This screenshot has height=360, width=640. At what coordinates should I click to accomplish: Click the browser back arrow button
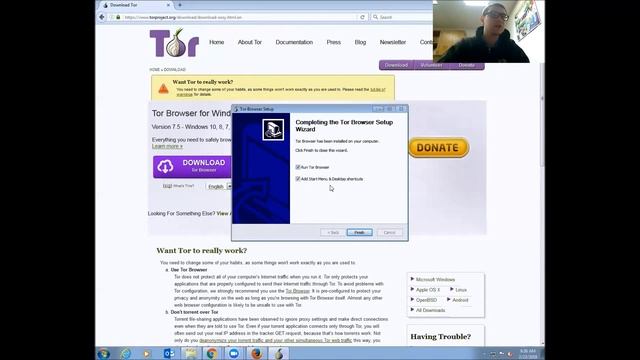click(102, 17)
